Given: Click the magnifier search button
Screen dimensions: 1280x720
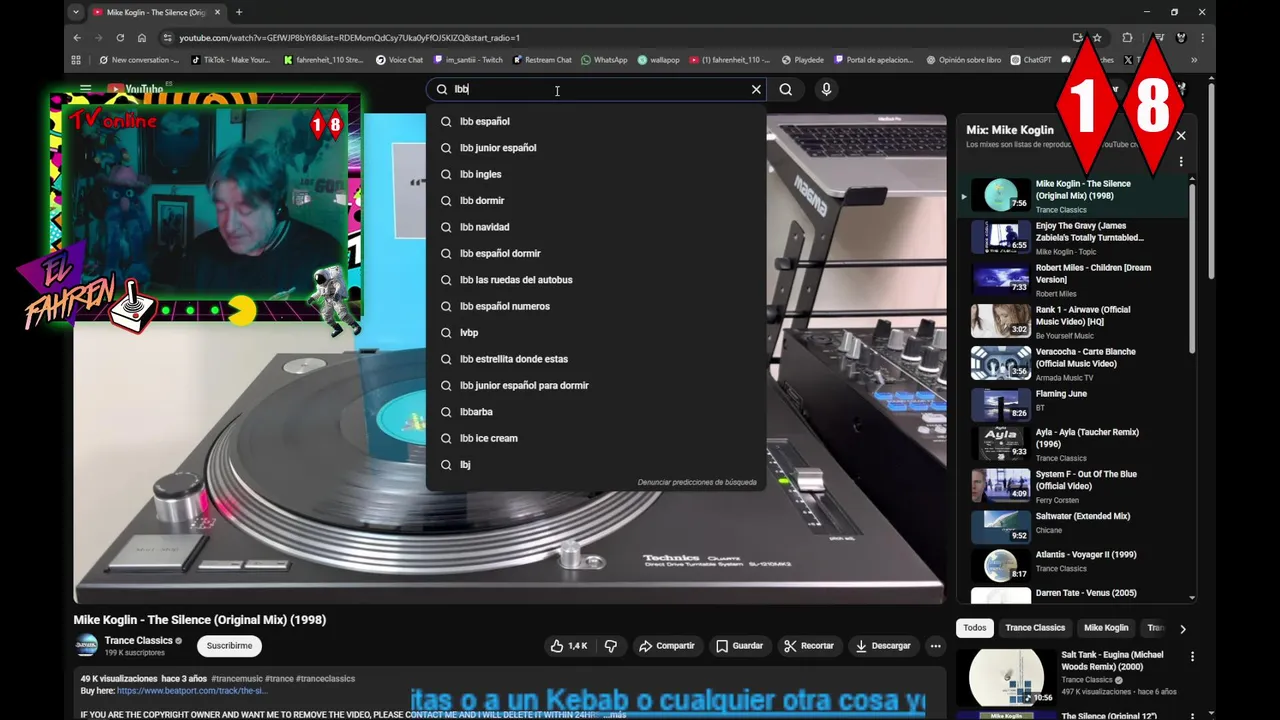Looking at the screenshot, I should 786,89.
